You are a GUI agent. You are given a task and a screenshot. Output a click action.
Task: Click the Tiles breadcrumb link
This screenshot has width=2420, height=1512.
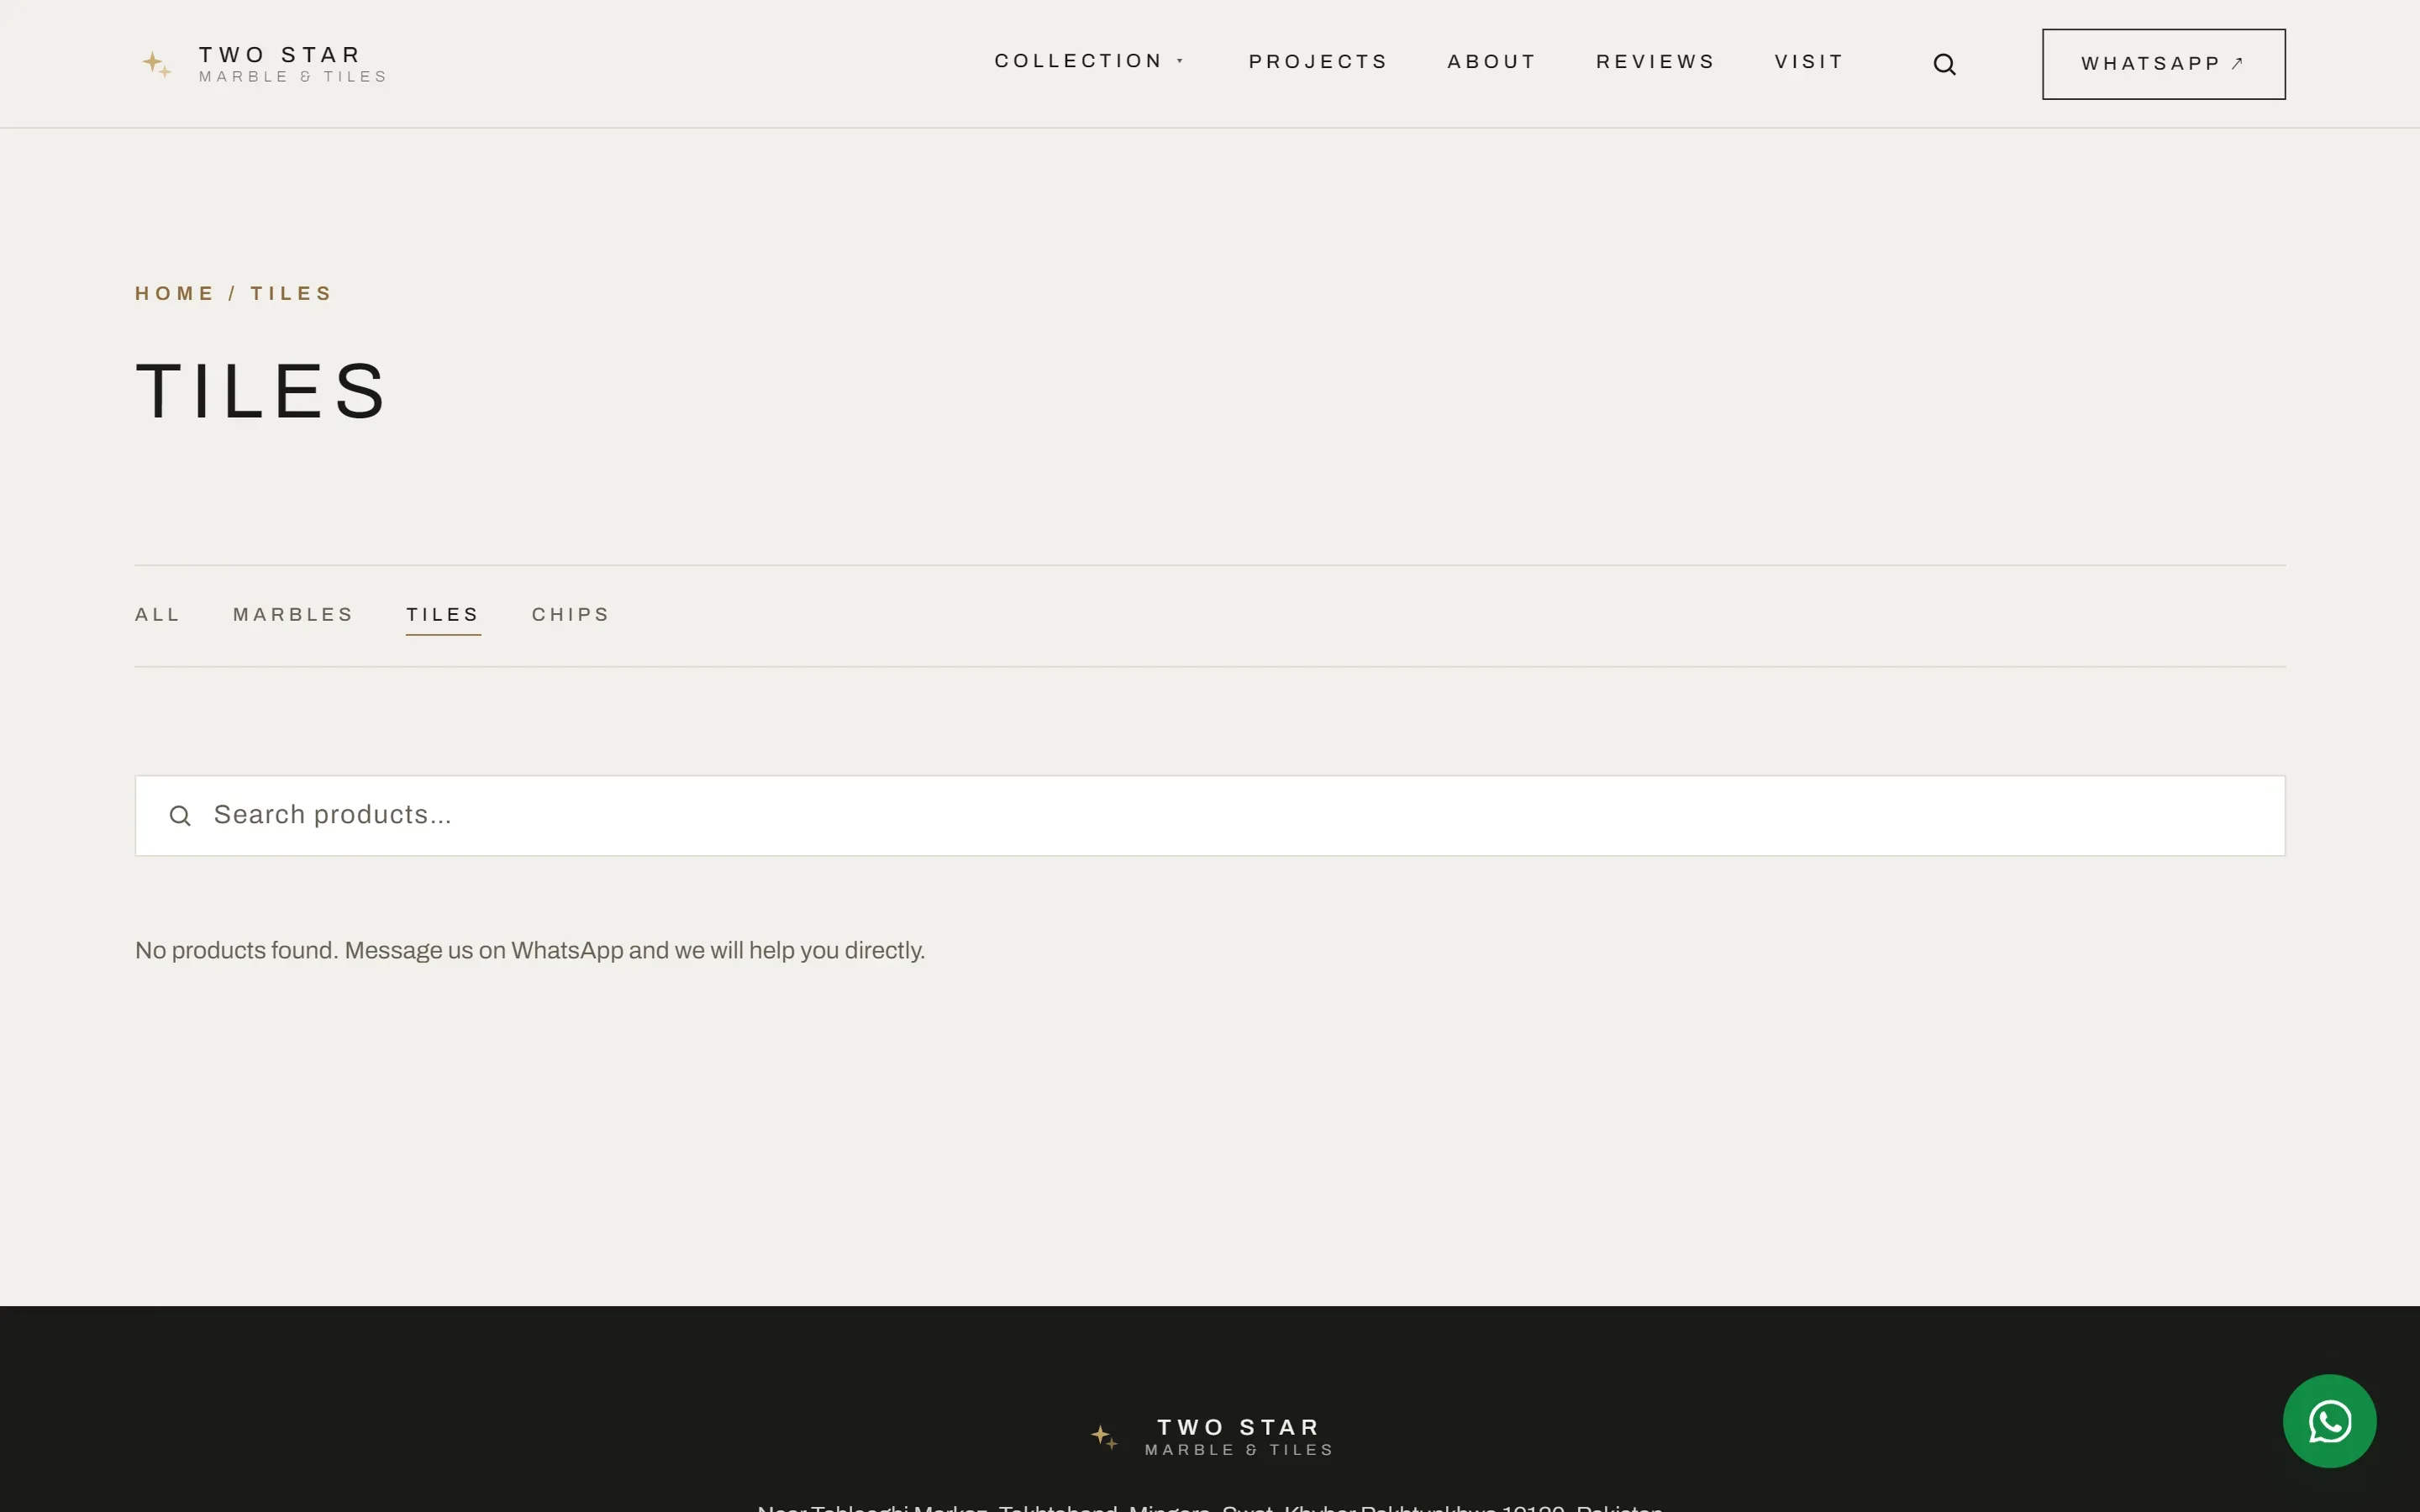tap(291, 293)
